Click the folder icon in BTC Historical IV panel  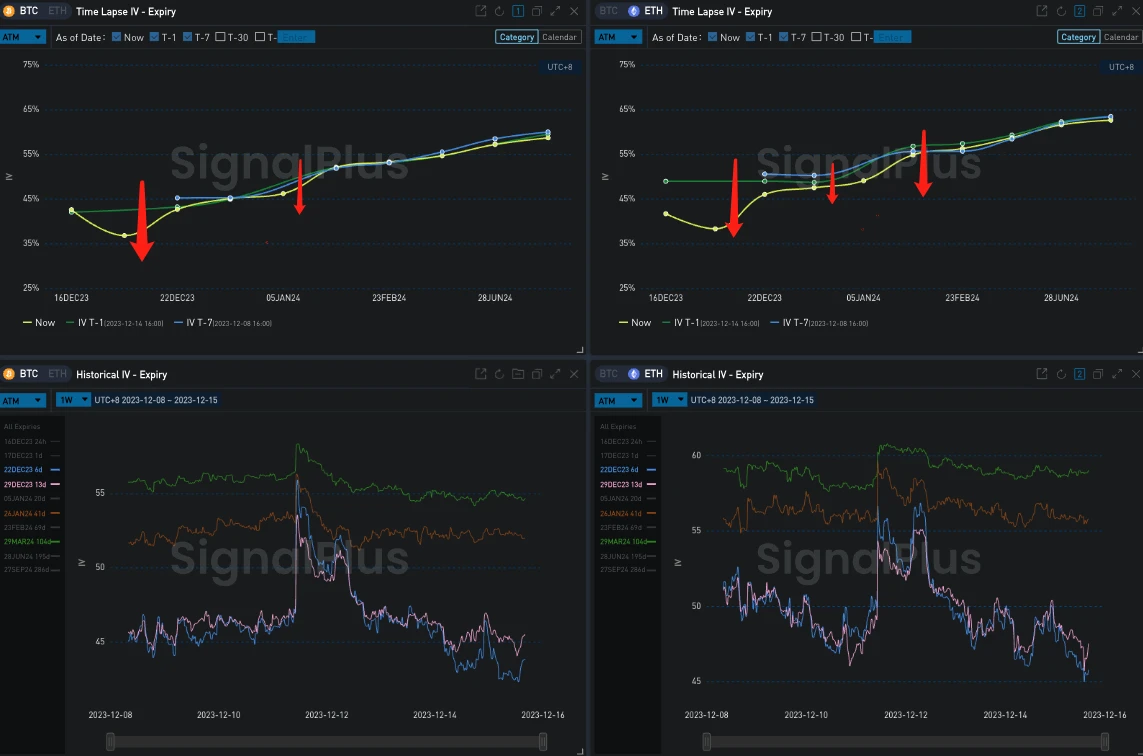pos(518,374)
